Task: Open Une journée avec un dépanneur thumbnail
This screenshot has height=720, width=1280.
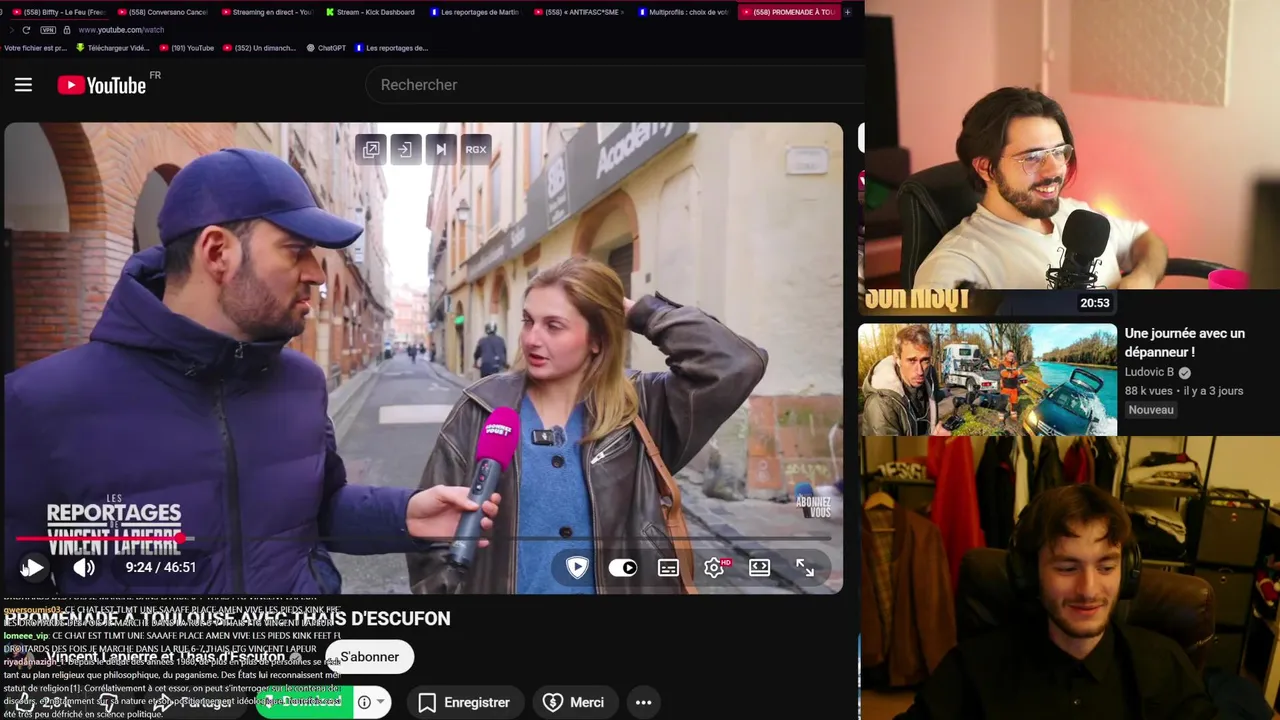Action: [987, 379]
